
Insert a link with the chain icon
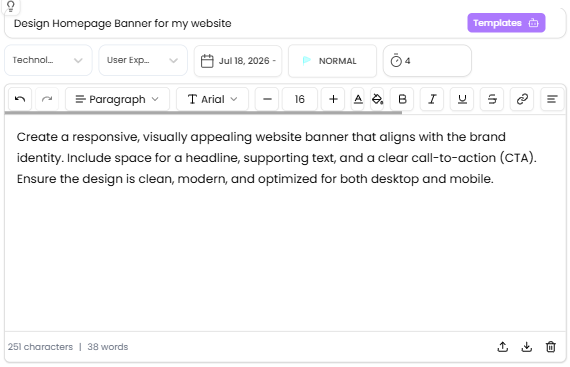522,99
